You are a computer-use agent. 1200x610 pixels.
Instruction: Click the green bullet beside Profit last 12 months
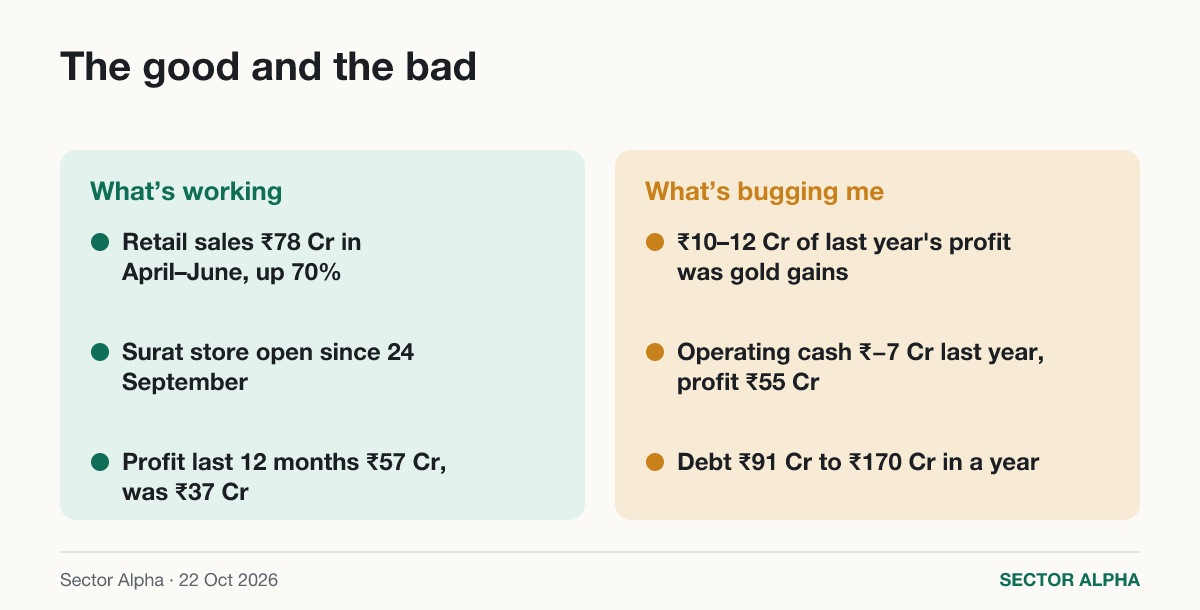[x=99, y=462]
